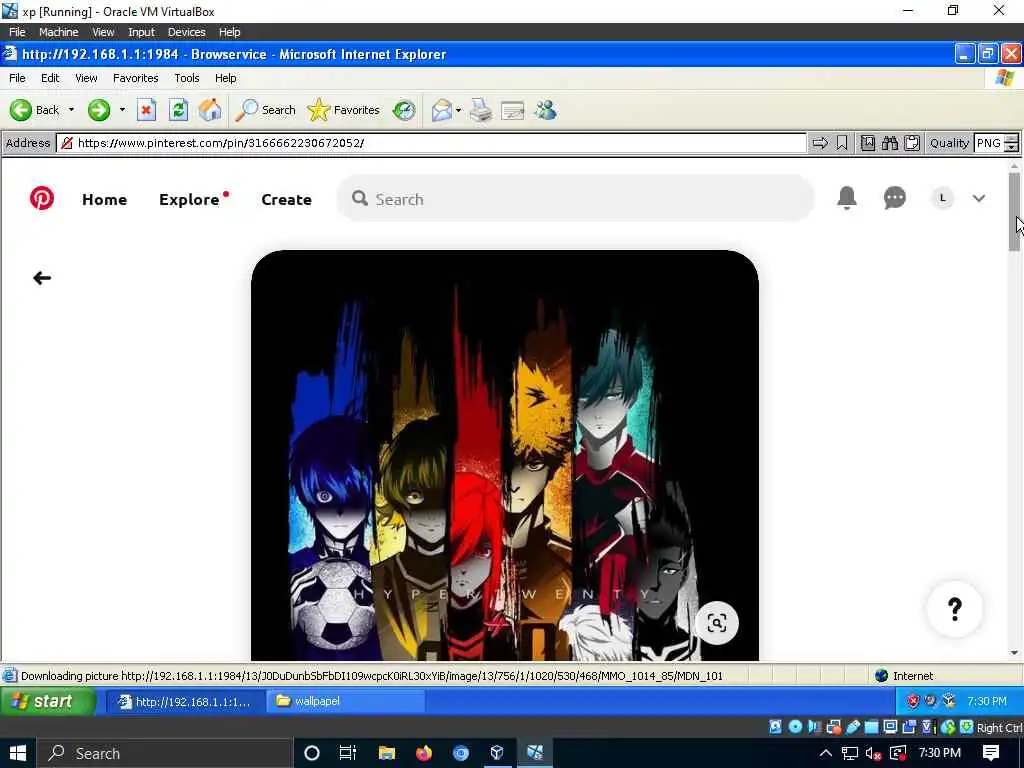Open the Back history dropdown arrow
This screenshot has height=768, width=1024.
pyautogui.click(x=71, y=110)
